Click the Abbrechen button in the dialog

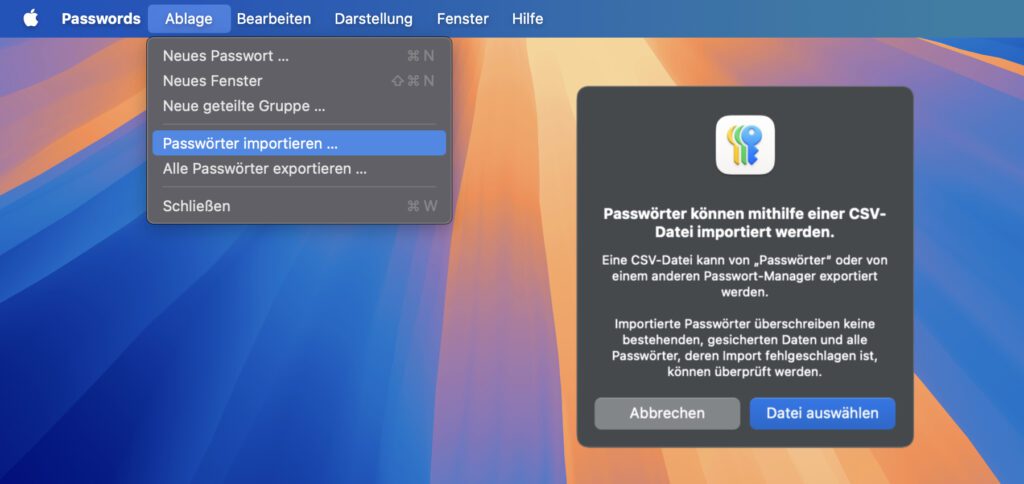click(667, 413)
